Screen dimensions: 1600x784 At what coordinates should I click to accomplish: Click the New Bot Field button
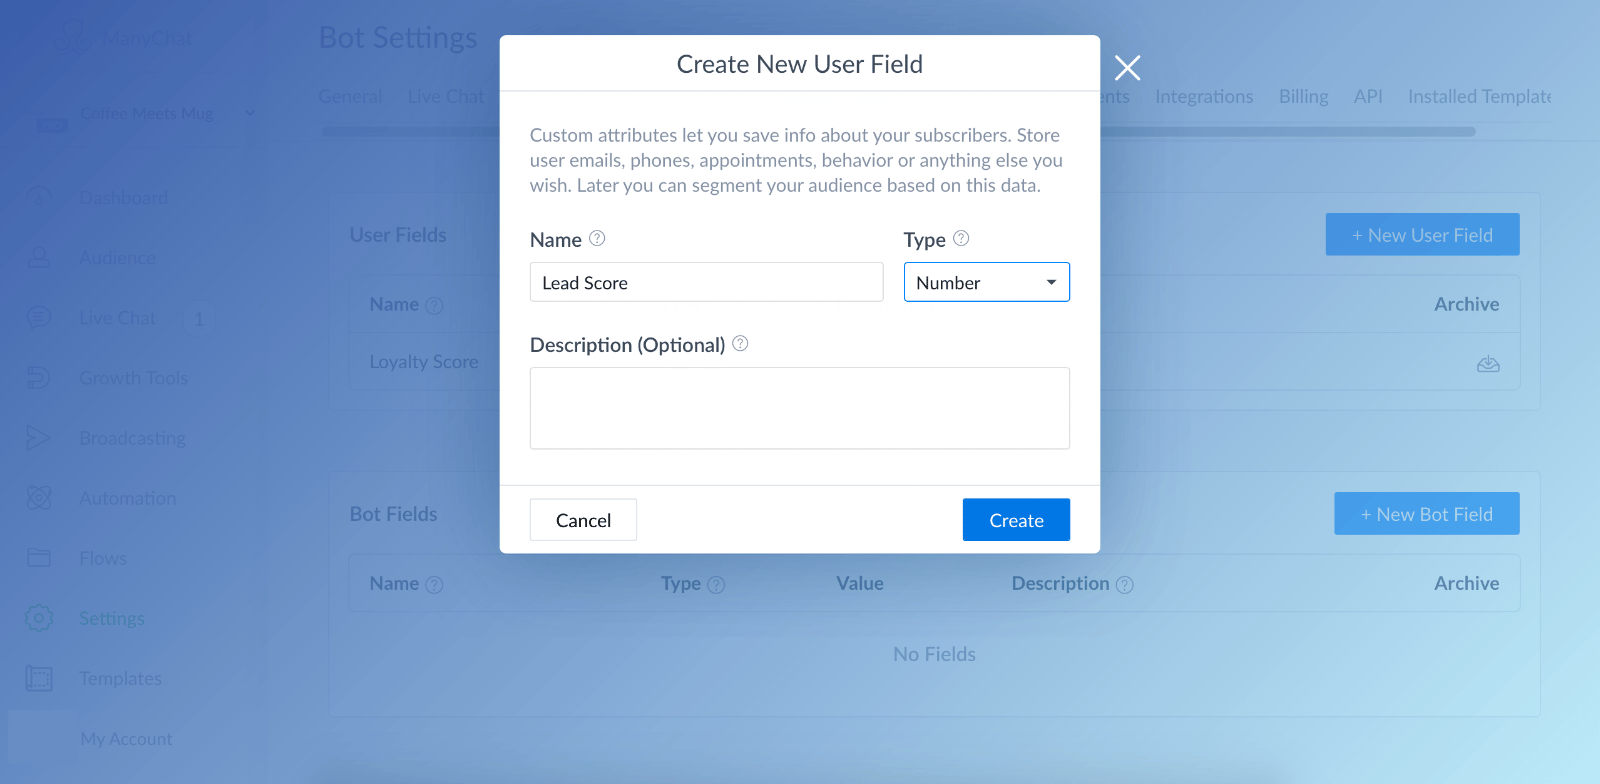(1426, 513)
